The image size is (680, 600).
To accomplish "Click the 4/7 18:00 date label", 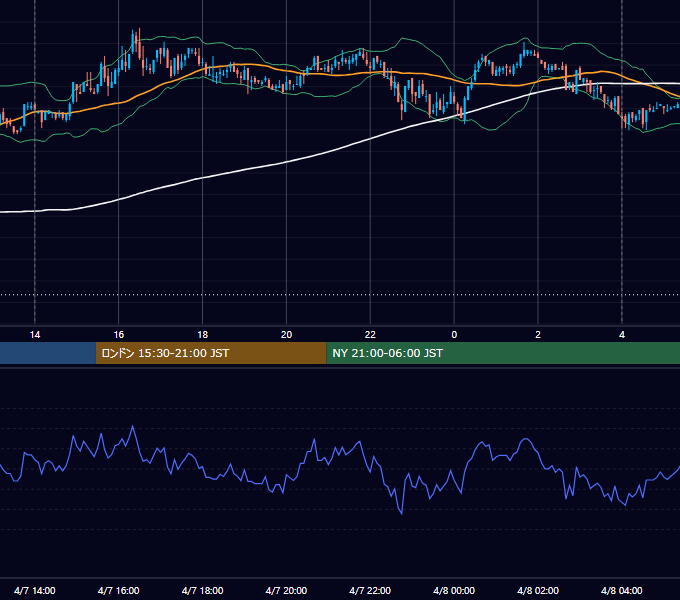I will click(x=203, y=591).
